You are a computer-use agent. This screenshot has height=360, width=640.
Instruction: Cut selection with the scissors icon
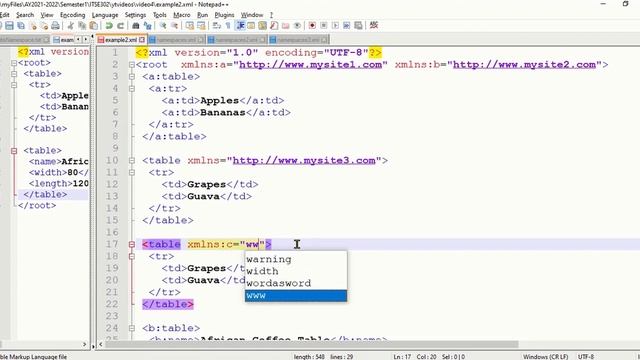click(70, 26)
